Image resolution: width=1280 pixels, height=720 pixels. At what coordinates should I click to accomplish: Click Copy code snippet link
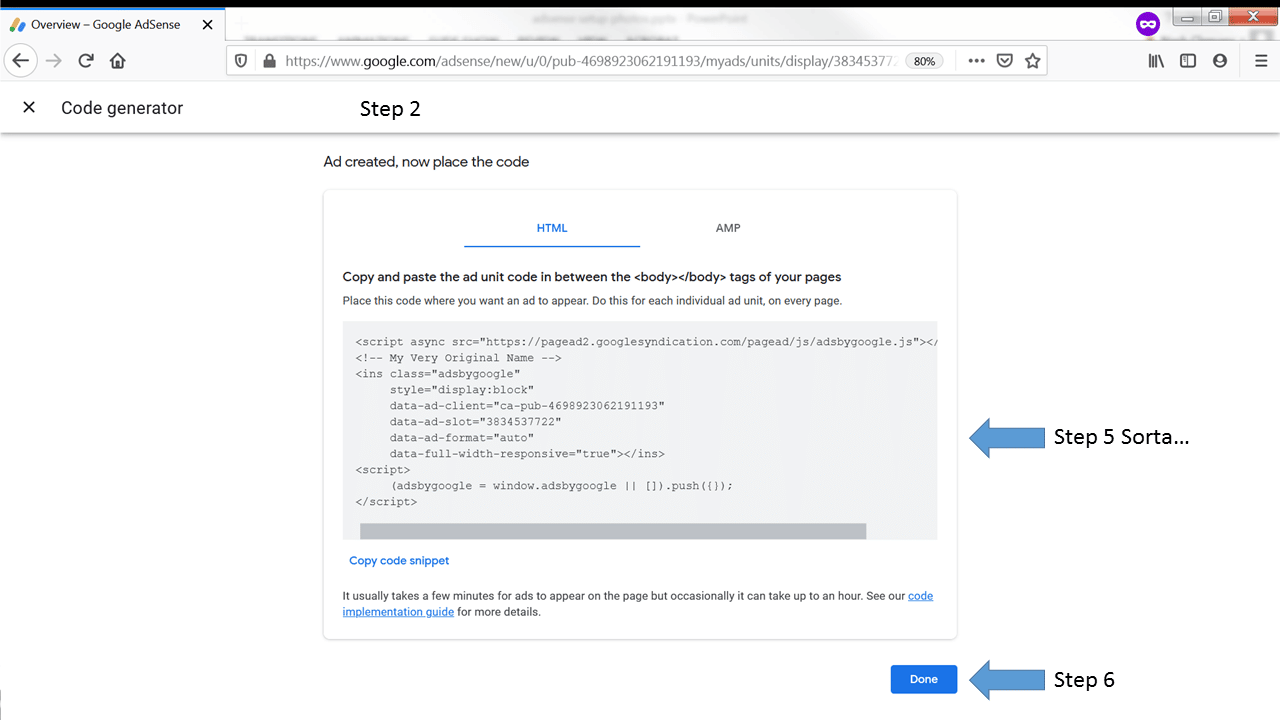click(x=399, y=561)
